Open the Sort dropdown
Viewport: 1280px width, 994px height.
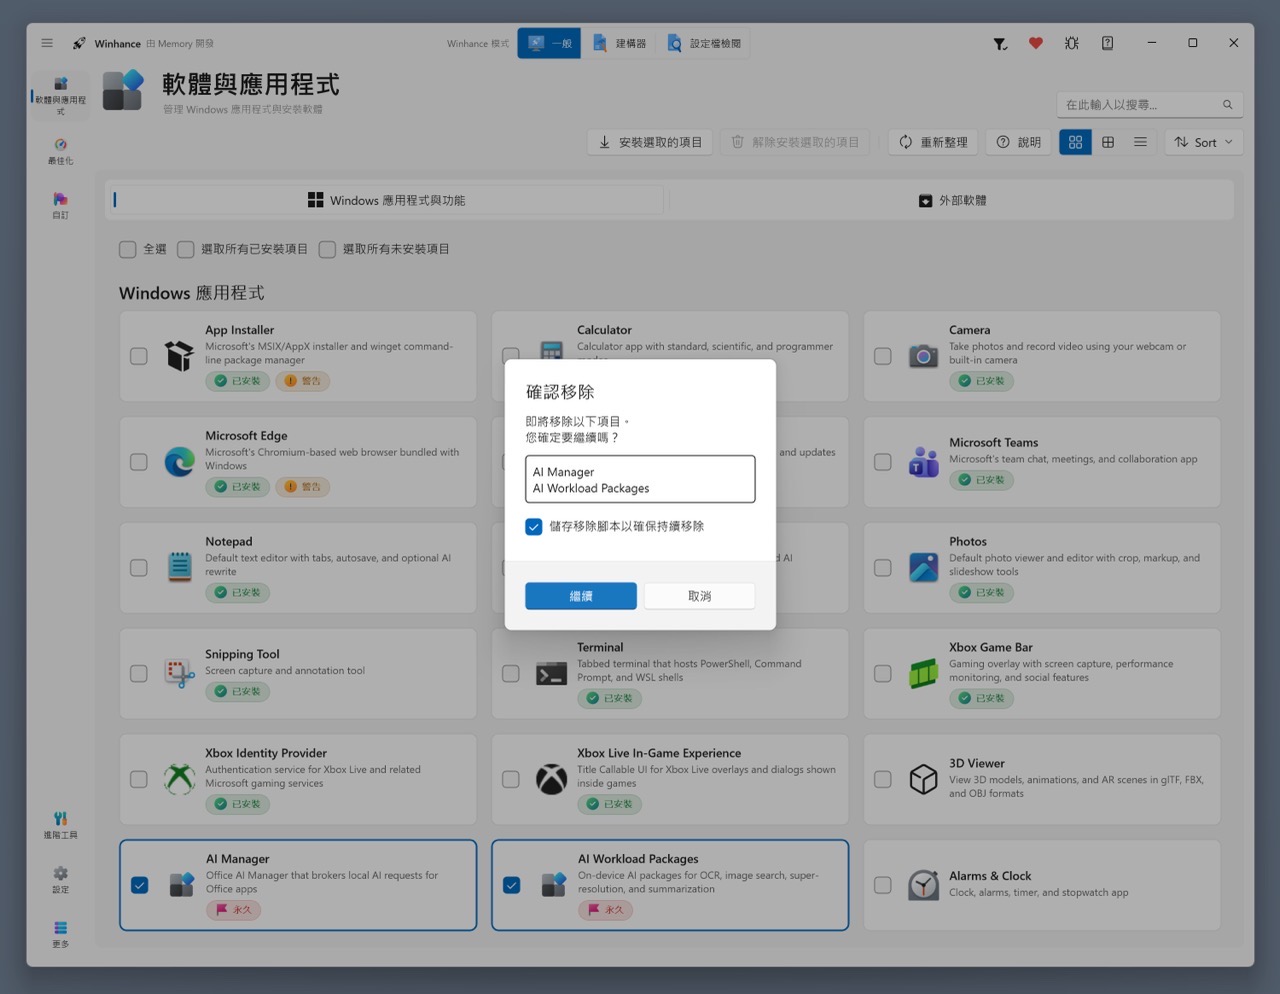[1204, 142]
